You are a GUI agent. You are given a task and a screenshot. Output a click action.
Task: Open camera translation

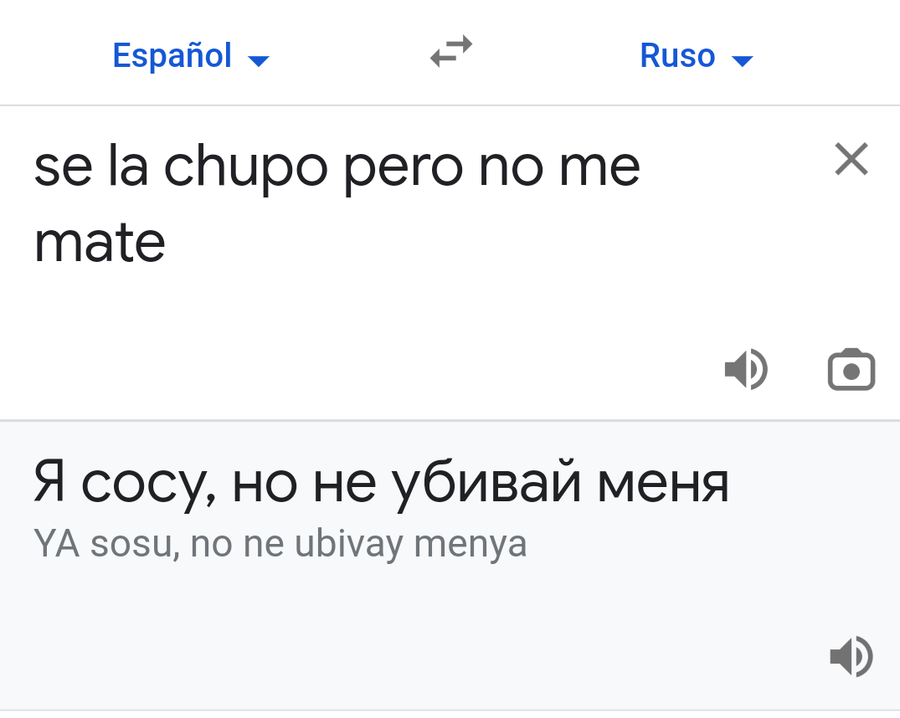(851, 370)
